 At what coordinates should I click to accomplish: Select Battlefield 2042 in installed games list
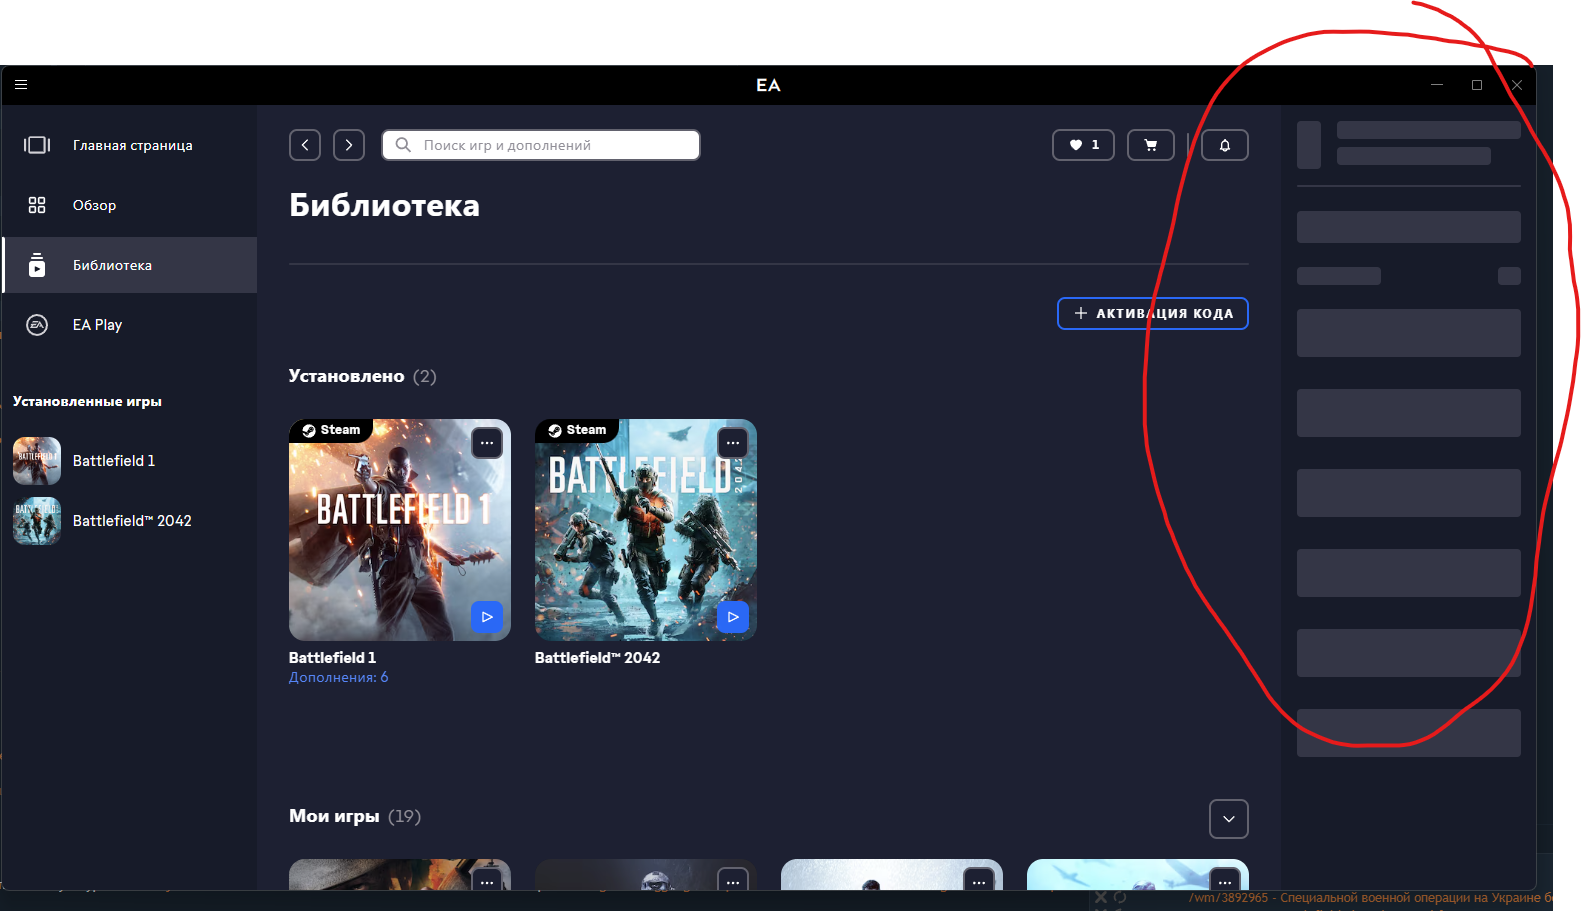click(x=131, y=521)
